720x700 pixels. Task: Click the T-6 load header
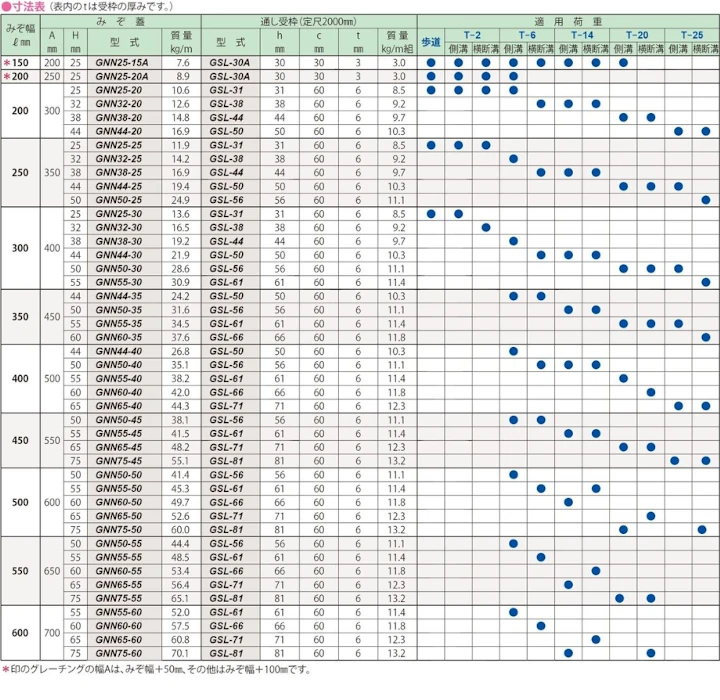pos(527,35)
